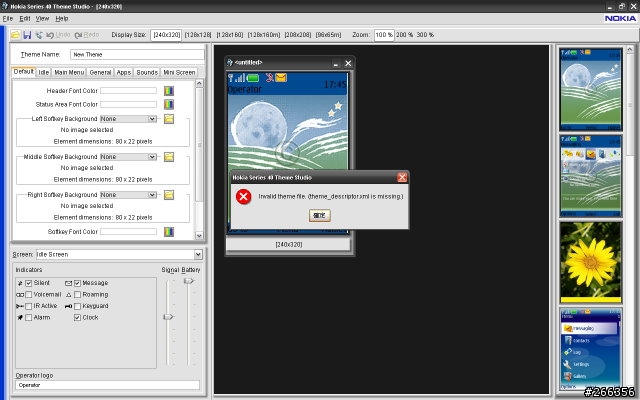Confirm the error dialog with OK button
640x400 pixels.
pos(320,216)
